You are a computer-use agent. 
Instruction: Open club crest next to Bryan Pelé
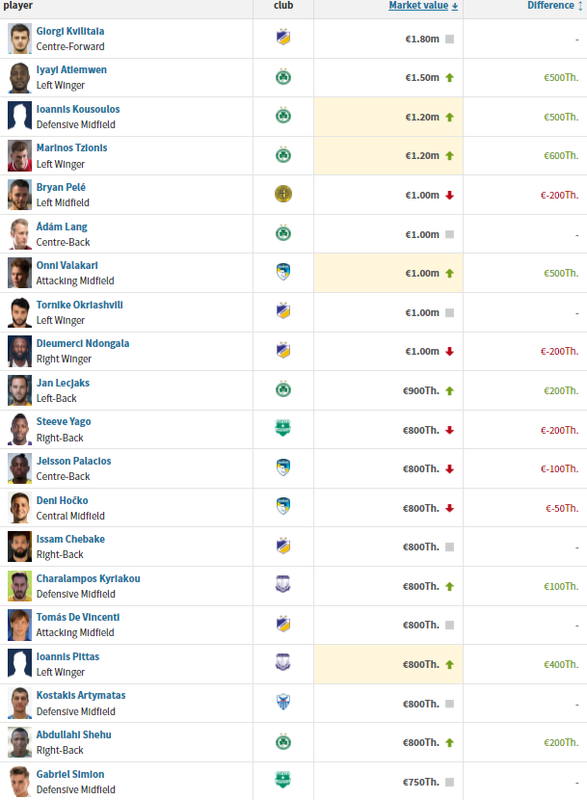click(x=283, y=194)
